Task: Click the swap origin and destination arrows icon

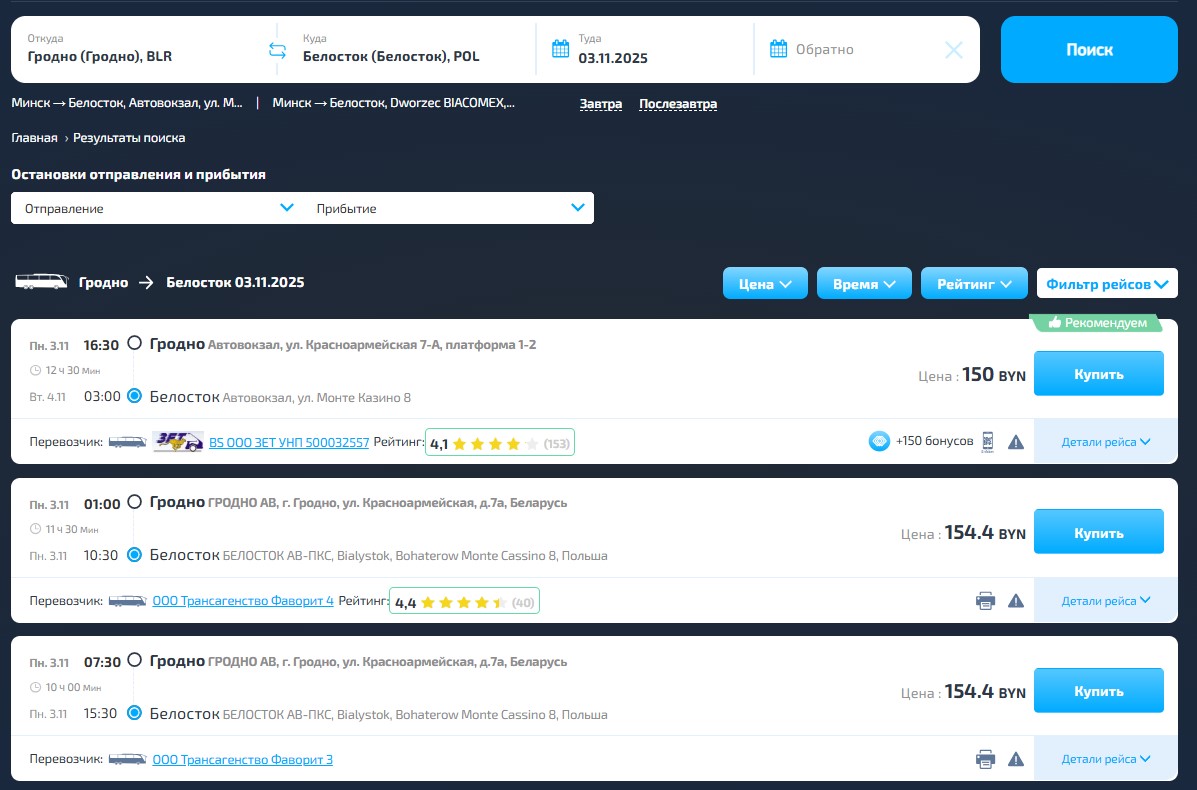Action: coord(278,50)
